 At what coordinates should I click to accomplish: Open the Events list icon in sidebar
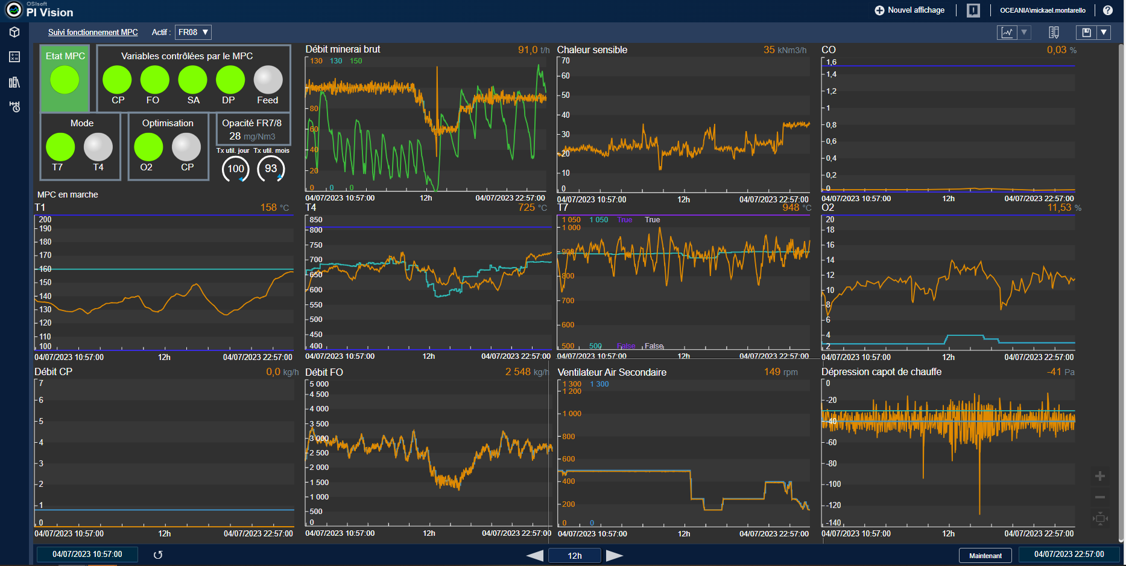click(14, 57)
